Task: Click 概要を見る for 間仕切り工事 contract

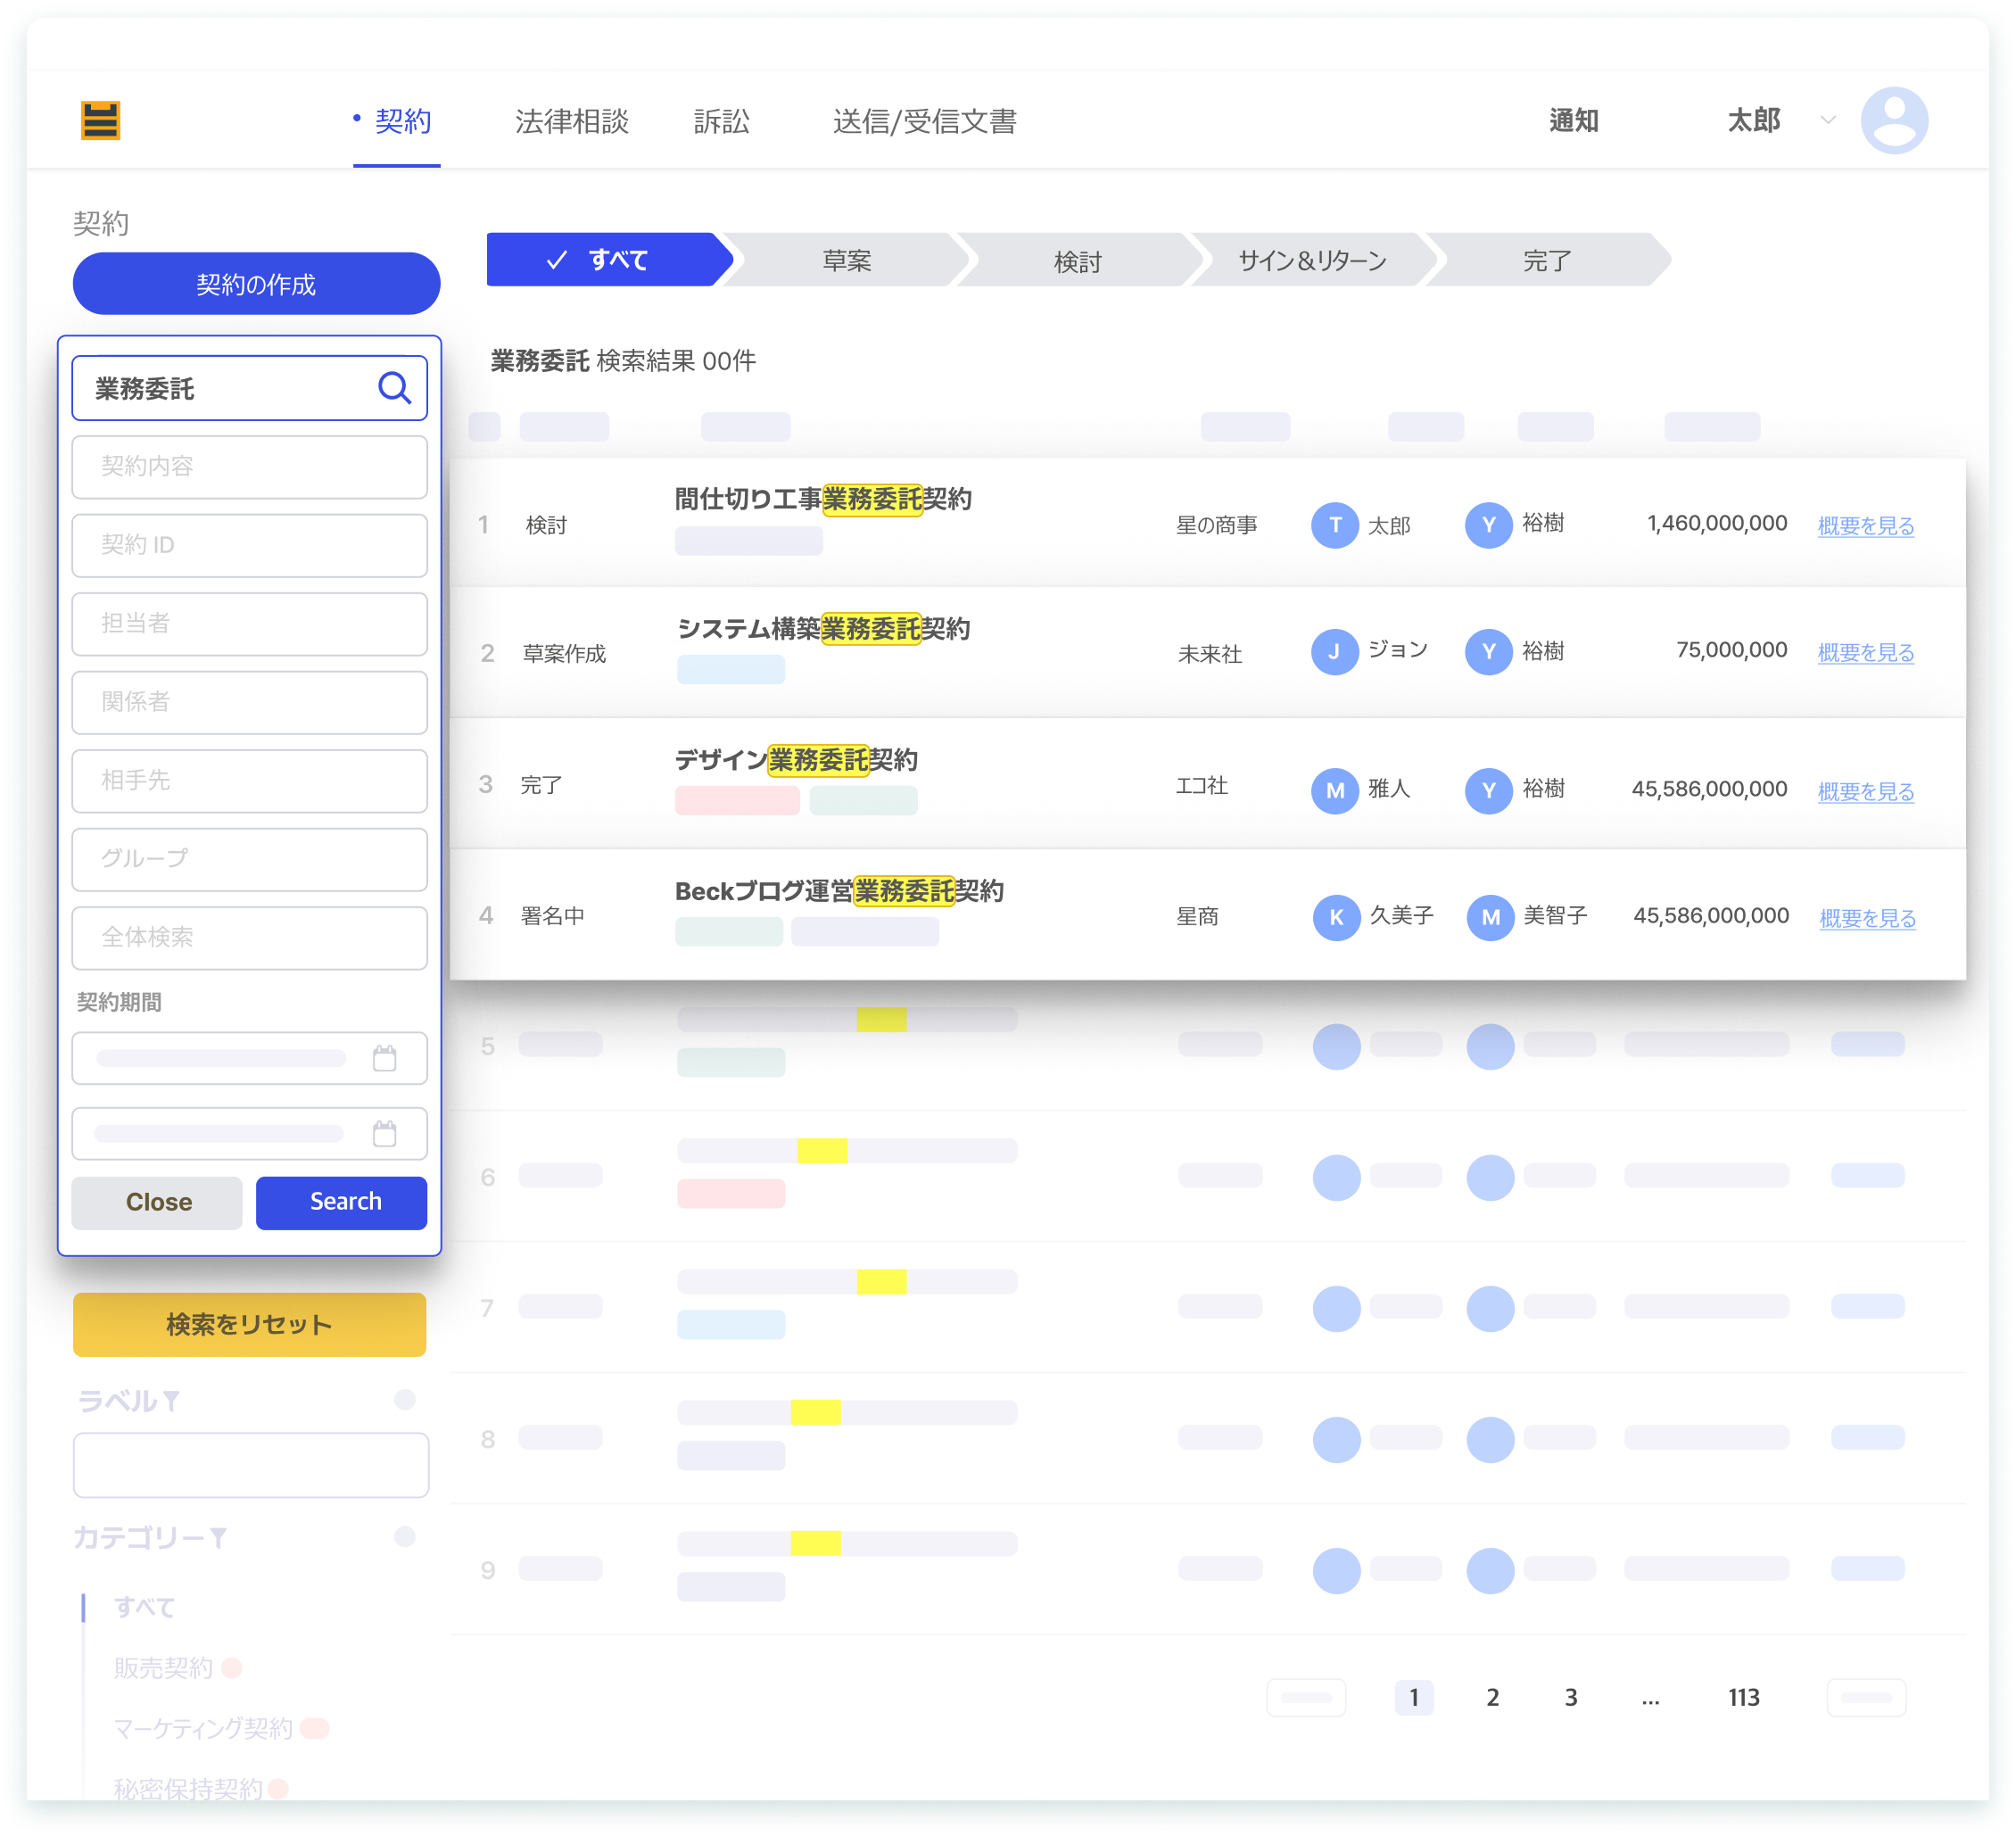Action: [1865, 526]
